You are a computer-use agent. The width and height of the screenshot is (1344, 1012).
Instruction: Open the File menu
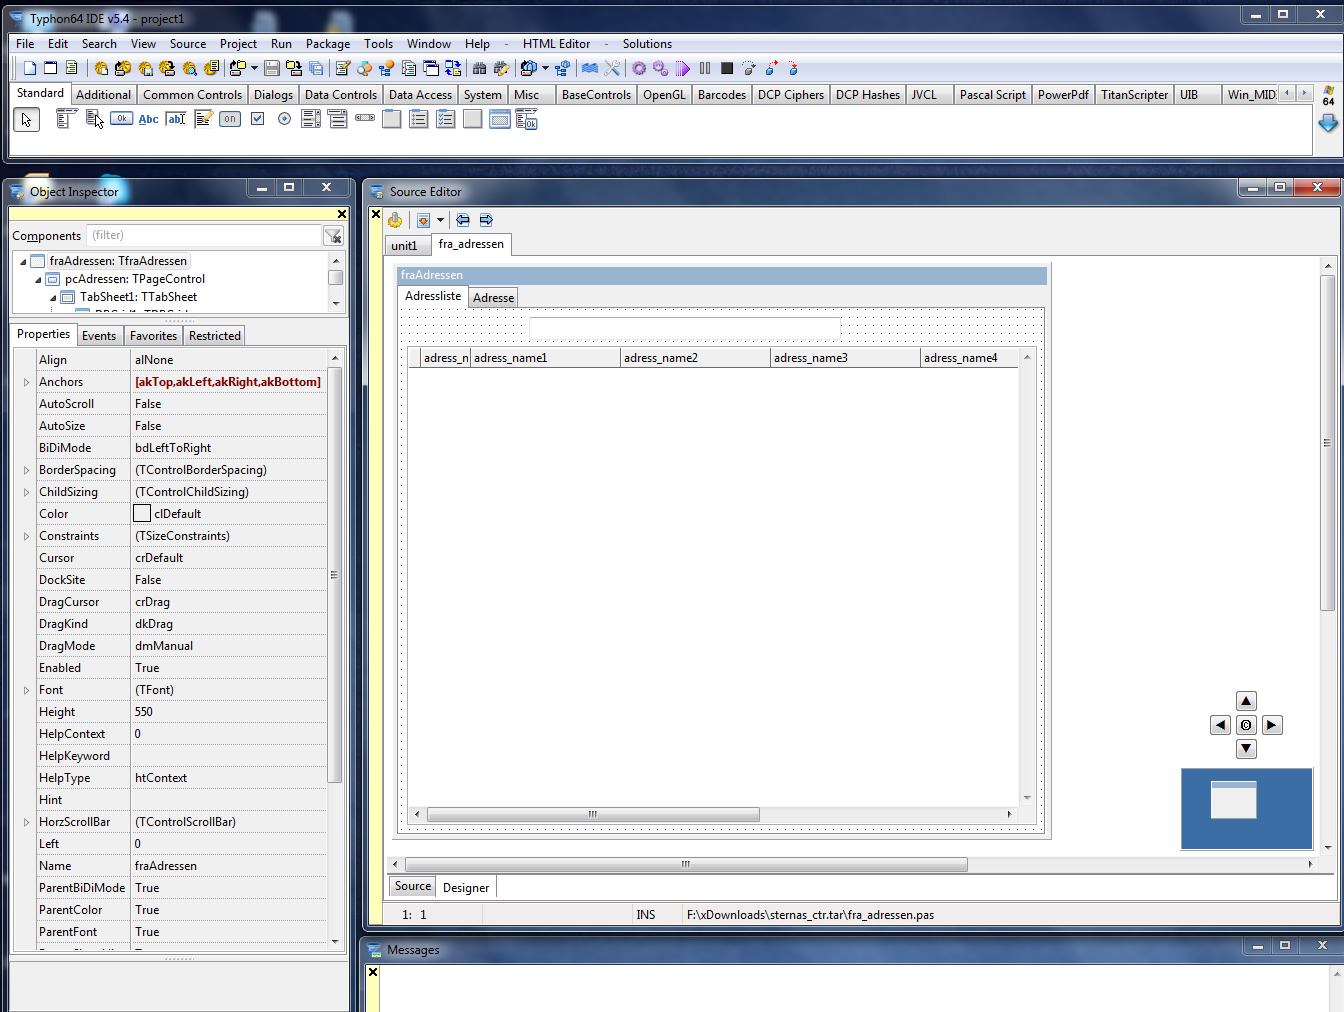pyautogui.click(x=25, y=44)
